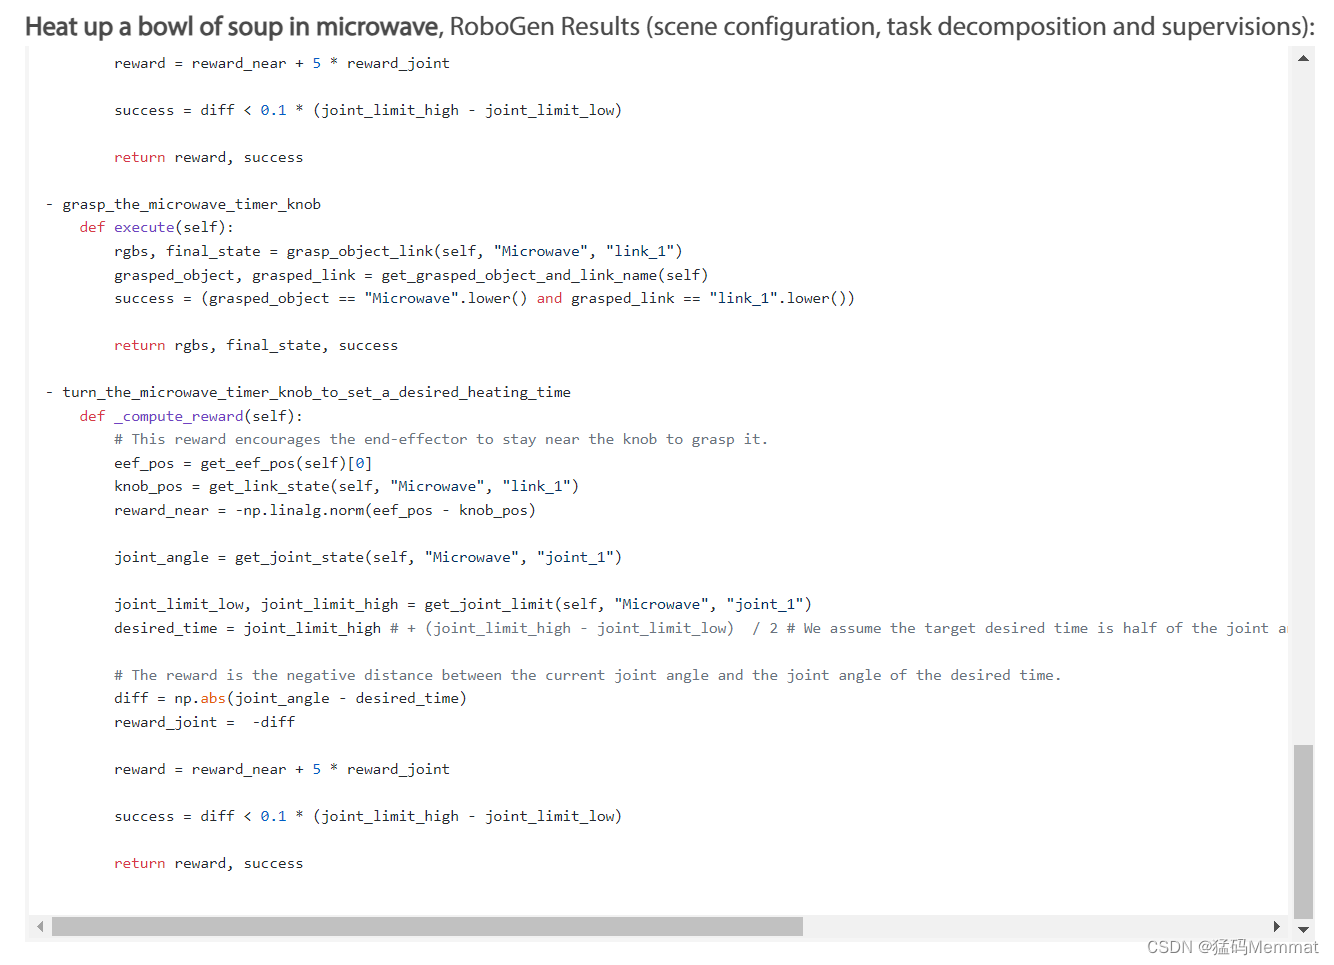Click the horizontal scrollbar thumb
Screen dimensions: 1334x965
427,927
